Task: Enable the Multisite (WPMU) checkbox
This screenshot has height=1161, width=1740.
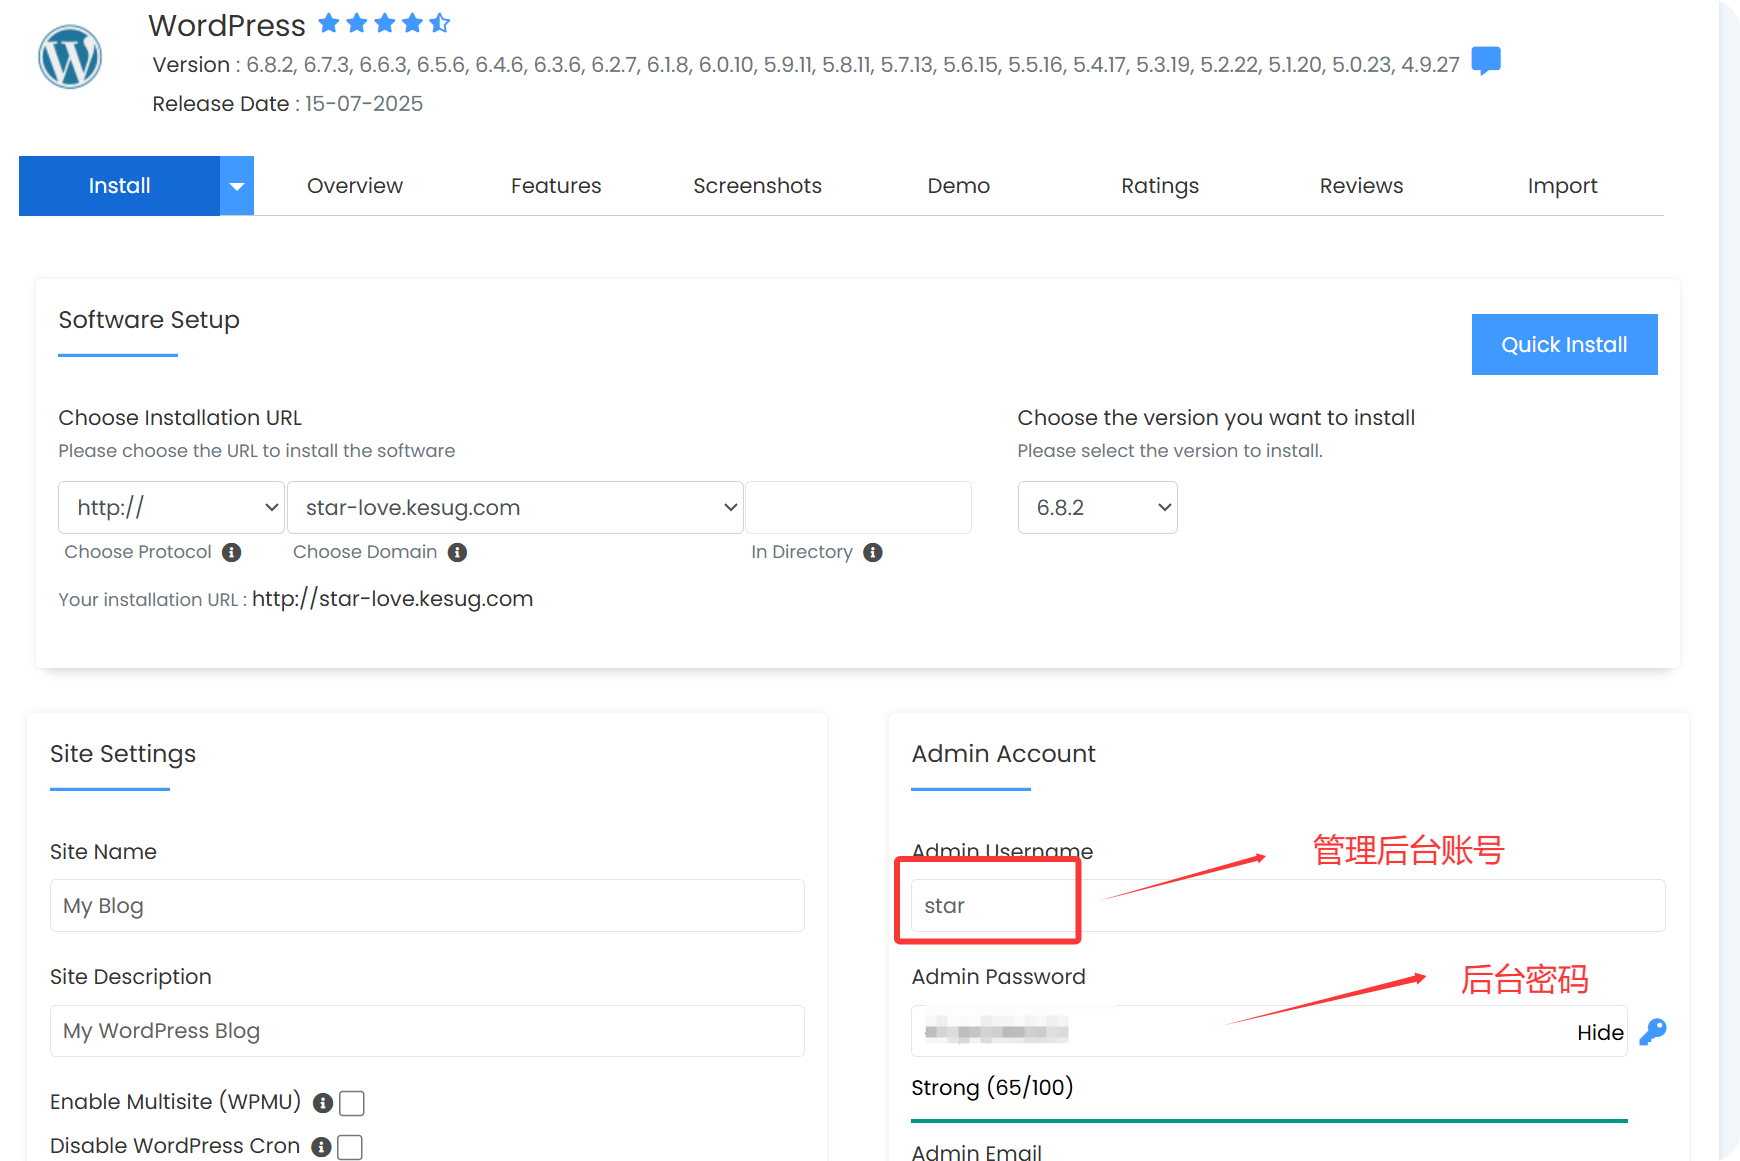Action: tap(352, 1103)
